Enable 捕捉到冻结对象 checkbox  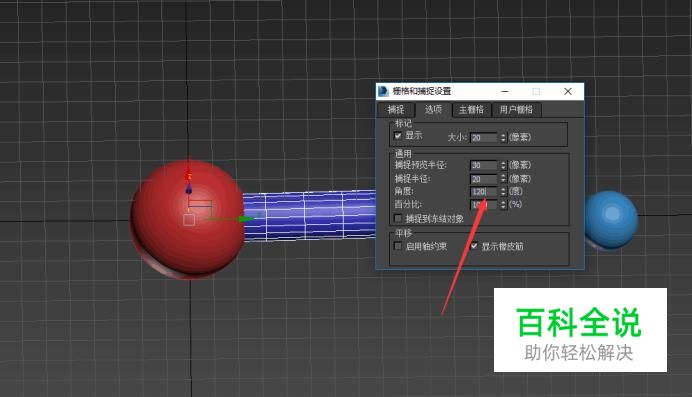[398, 218]
